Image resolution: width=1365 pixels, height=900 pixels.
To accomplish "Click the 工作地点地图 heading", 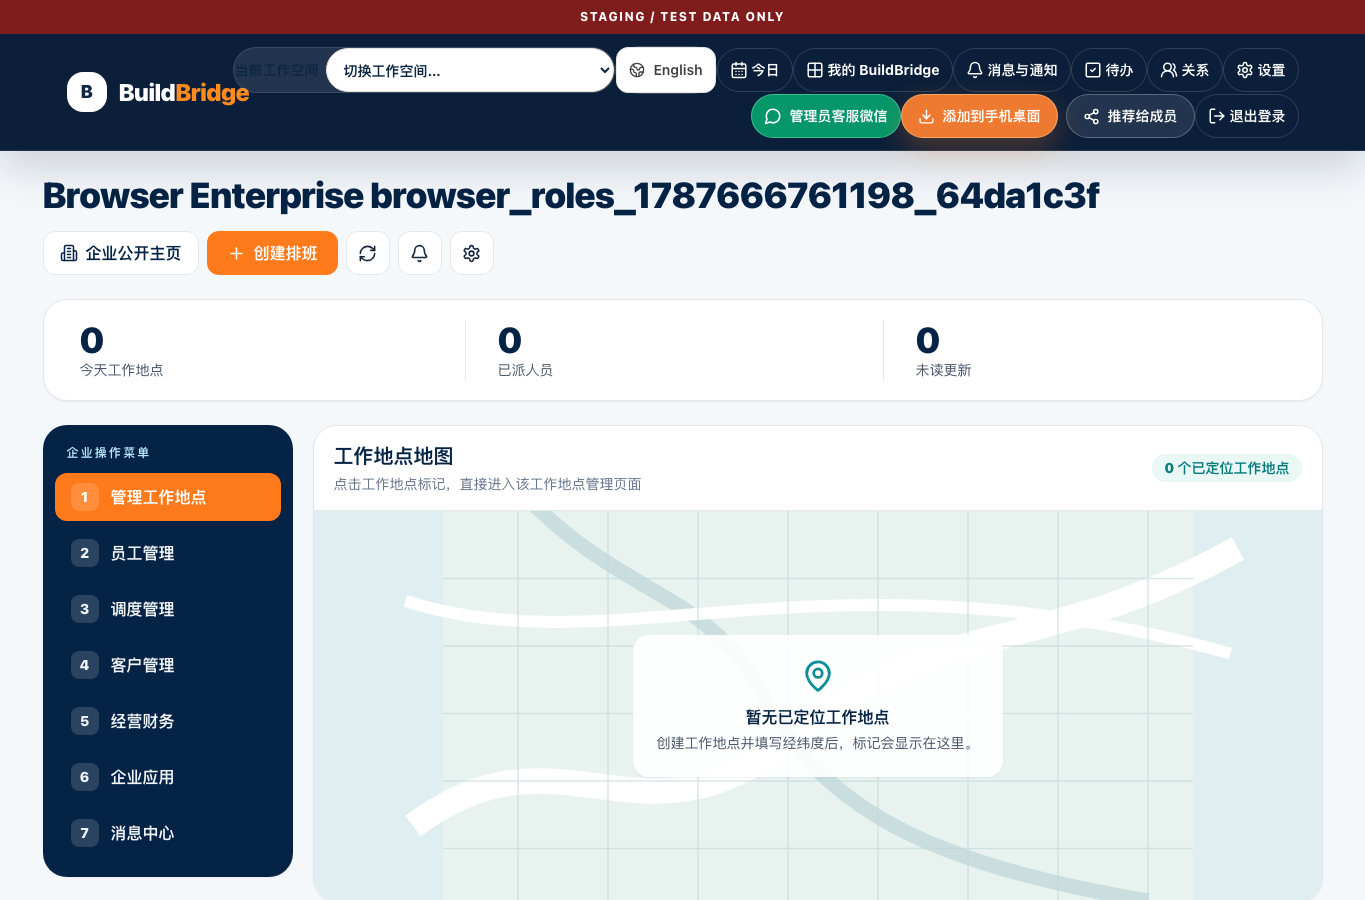I will (393, 456).
